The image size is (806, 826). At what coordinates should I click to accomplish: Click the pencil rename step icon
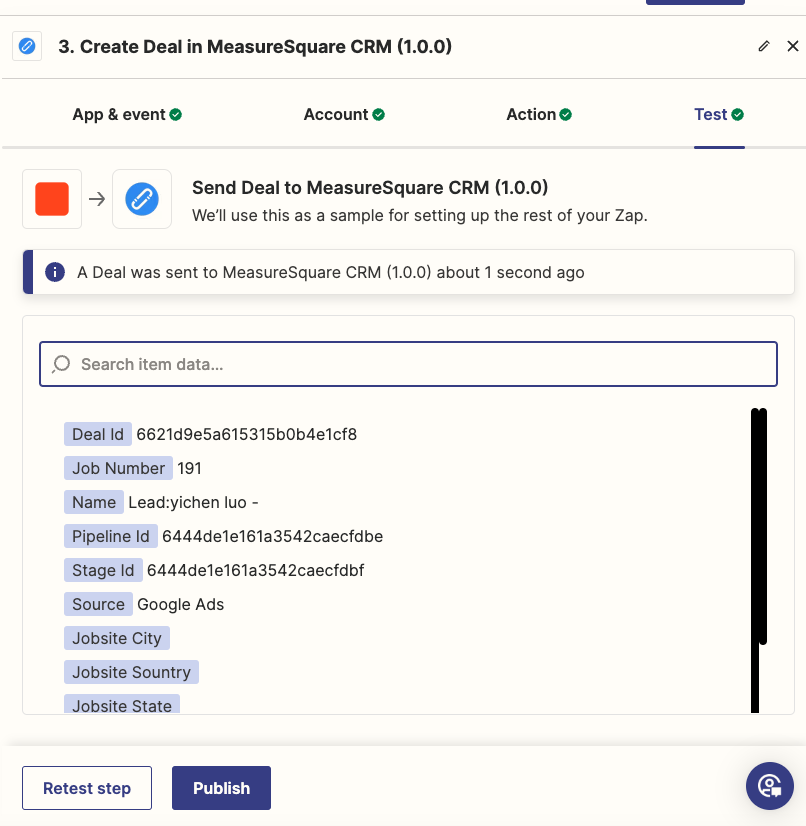764,46
